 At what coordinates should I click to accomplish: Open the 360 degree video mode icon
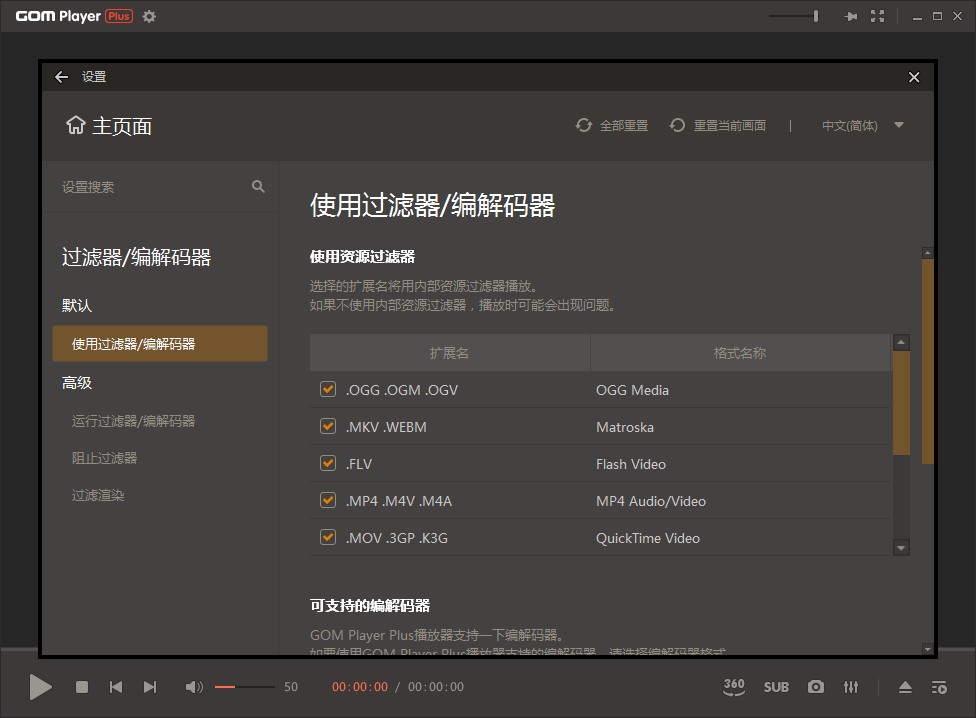click(x=734, y=687)
